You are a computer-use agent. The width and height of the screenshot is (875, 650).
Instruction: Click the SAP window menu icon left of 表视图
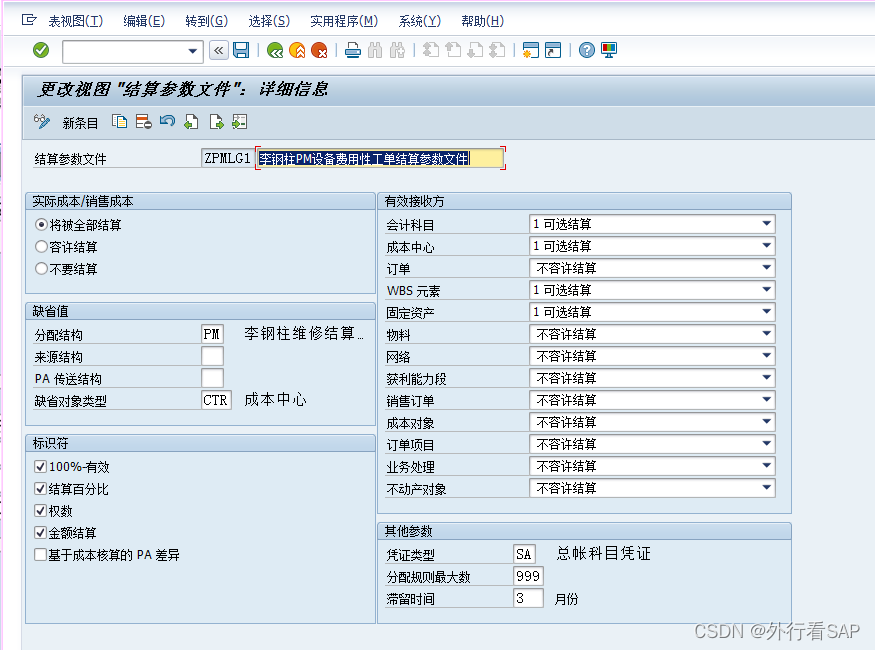[x=29, y=21]
